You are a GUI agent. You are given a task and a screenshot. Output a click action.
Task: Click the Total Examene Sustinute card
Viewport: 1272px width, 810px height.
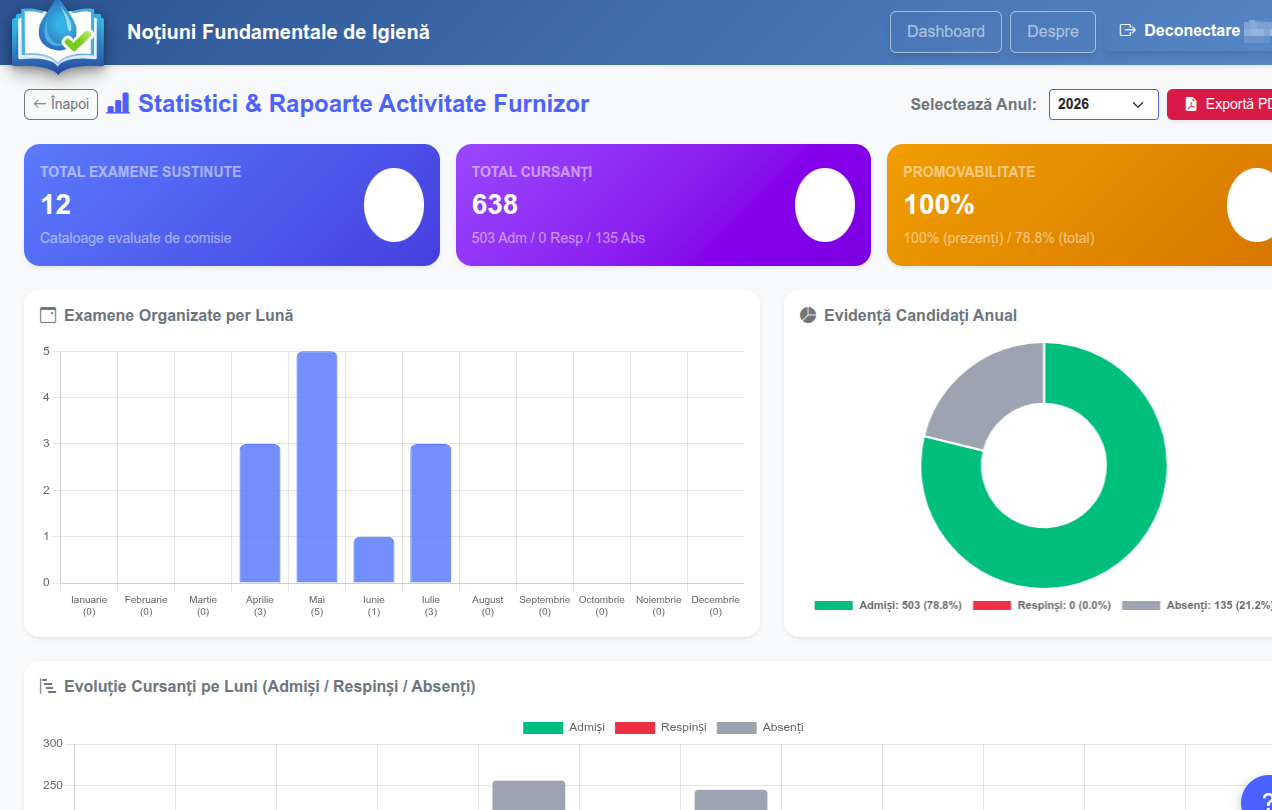pyautogui.click(x=232, y=205)
